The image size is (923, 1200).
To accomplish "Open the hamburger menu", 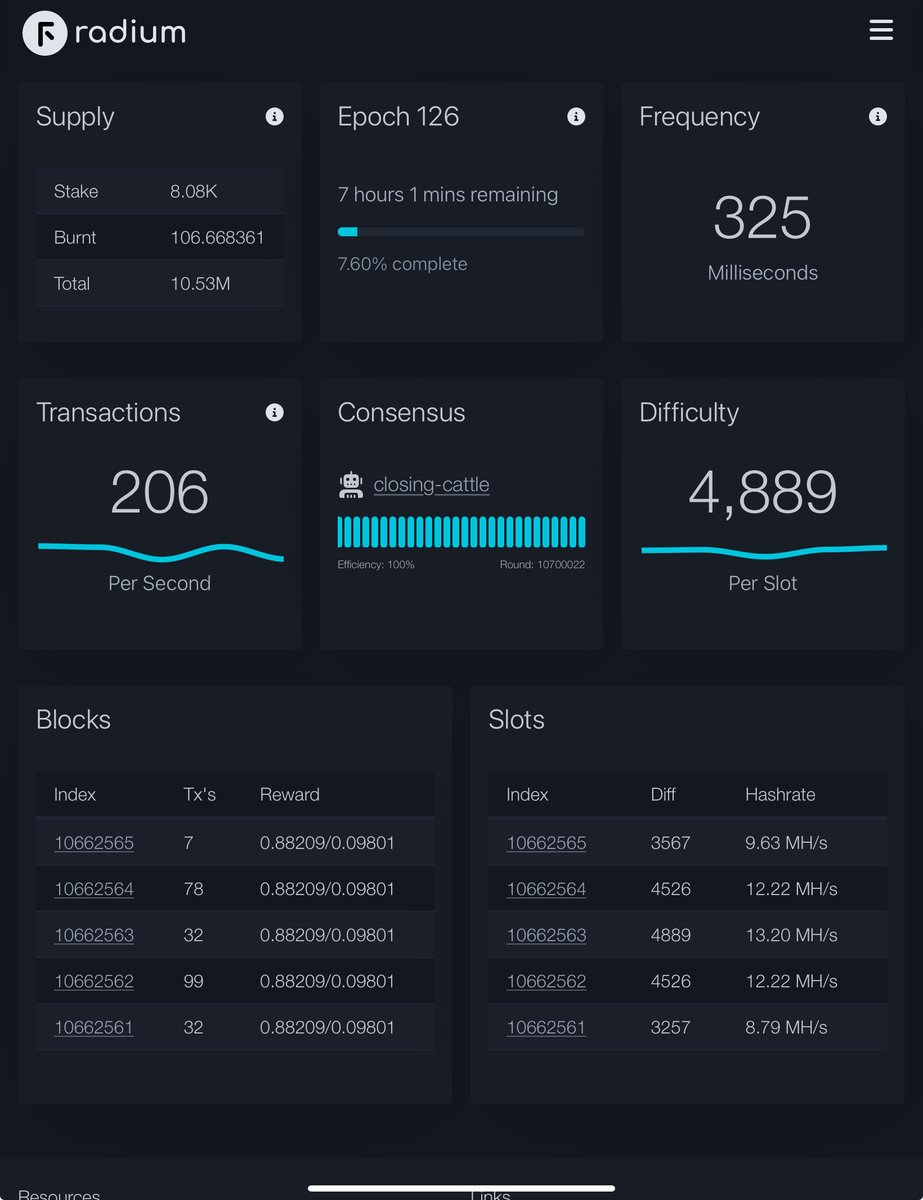I will tap(881, 30).
